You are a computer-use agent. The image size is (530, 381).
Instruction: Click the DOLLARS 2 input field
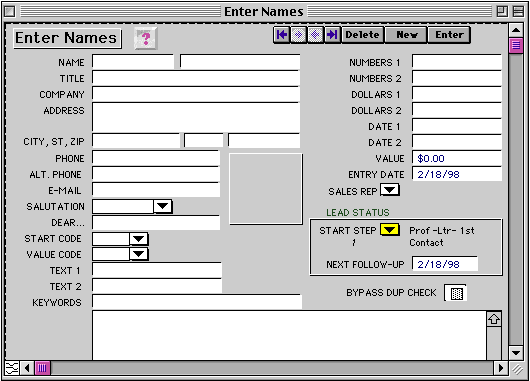tap(457, 110)
